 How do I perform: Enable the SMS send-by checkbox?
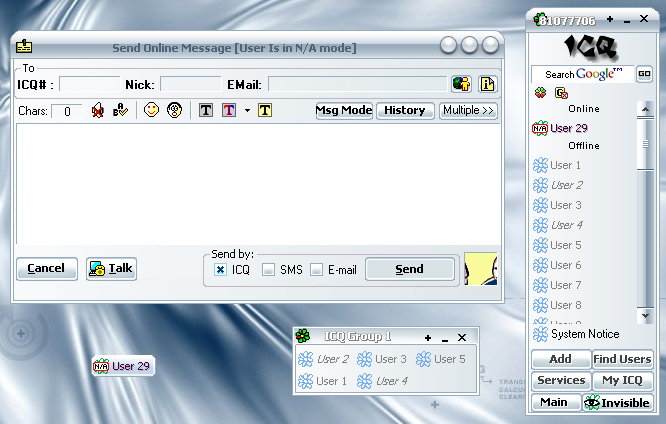[x=268, y=269]
